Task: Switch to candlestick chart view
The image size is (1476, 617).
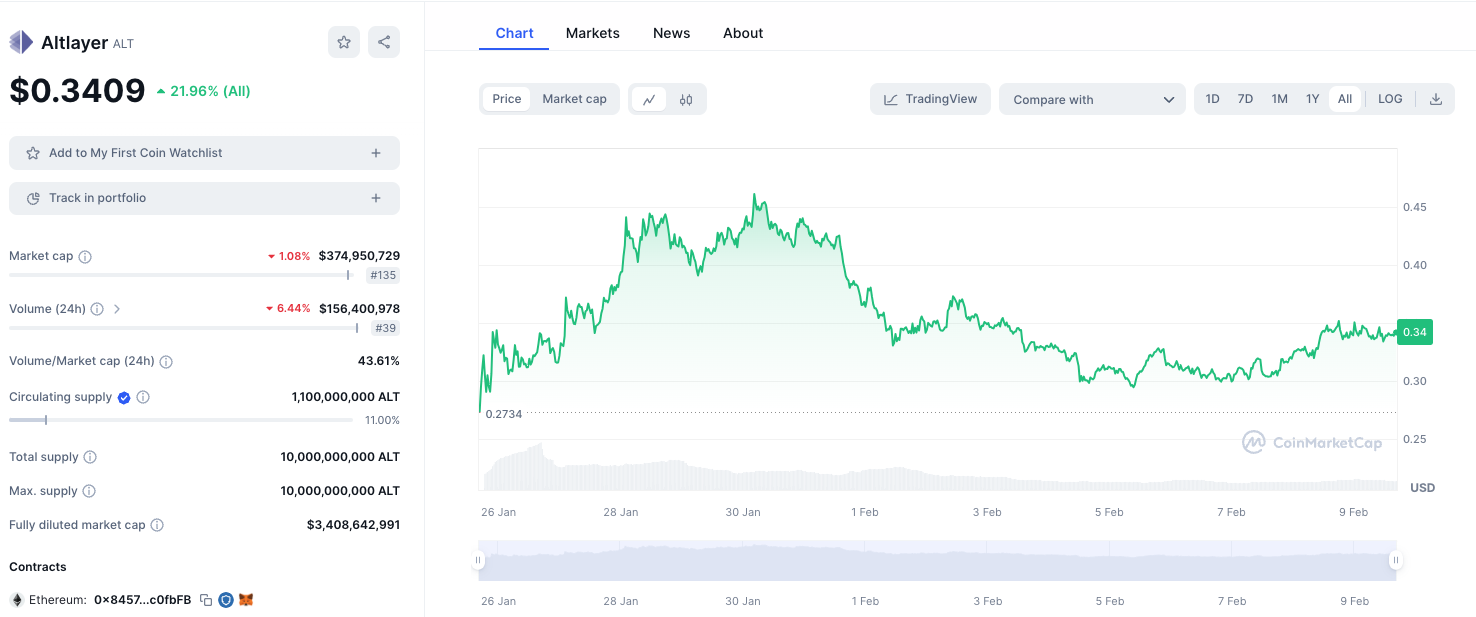Action: pyautogui.click(x=686, y=99)
